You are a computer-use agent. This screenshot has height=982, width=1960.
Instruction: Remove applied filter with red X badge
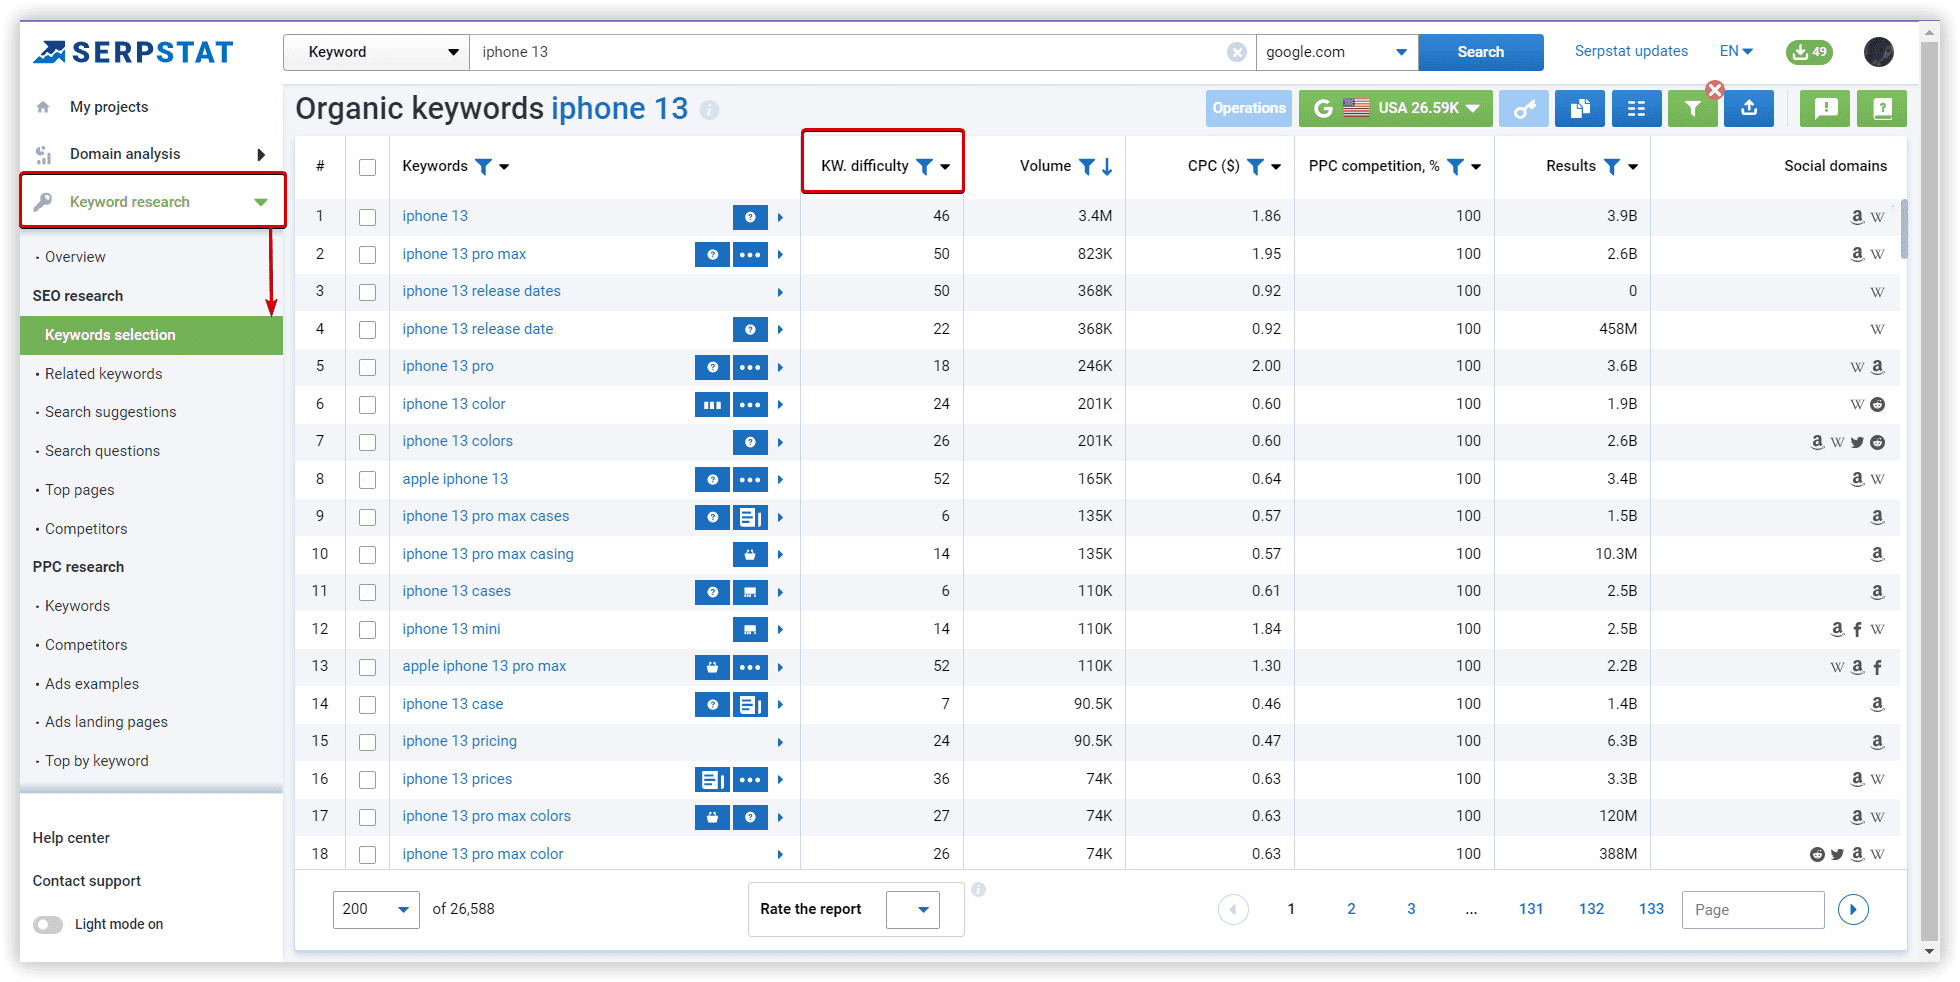(x=1715, y=89)
